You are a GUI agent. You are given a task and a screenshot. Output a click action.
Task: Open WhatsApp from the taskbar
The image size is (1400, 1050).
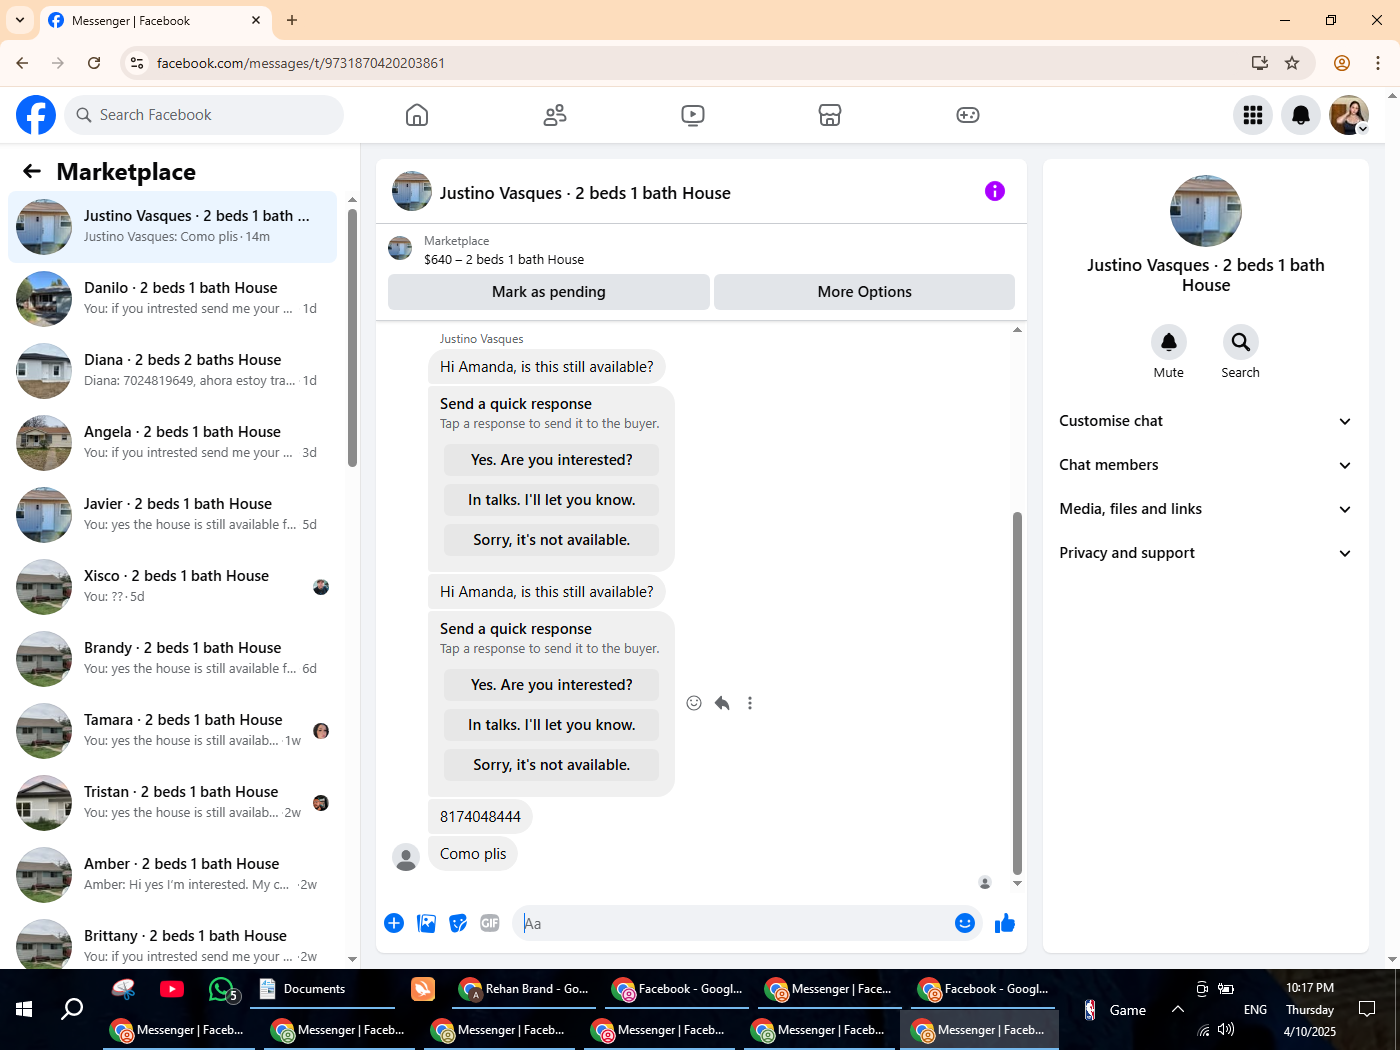pyautogui.click(x=222, y=989)
